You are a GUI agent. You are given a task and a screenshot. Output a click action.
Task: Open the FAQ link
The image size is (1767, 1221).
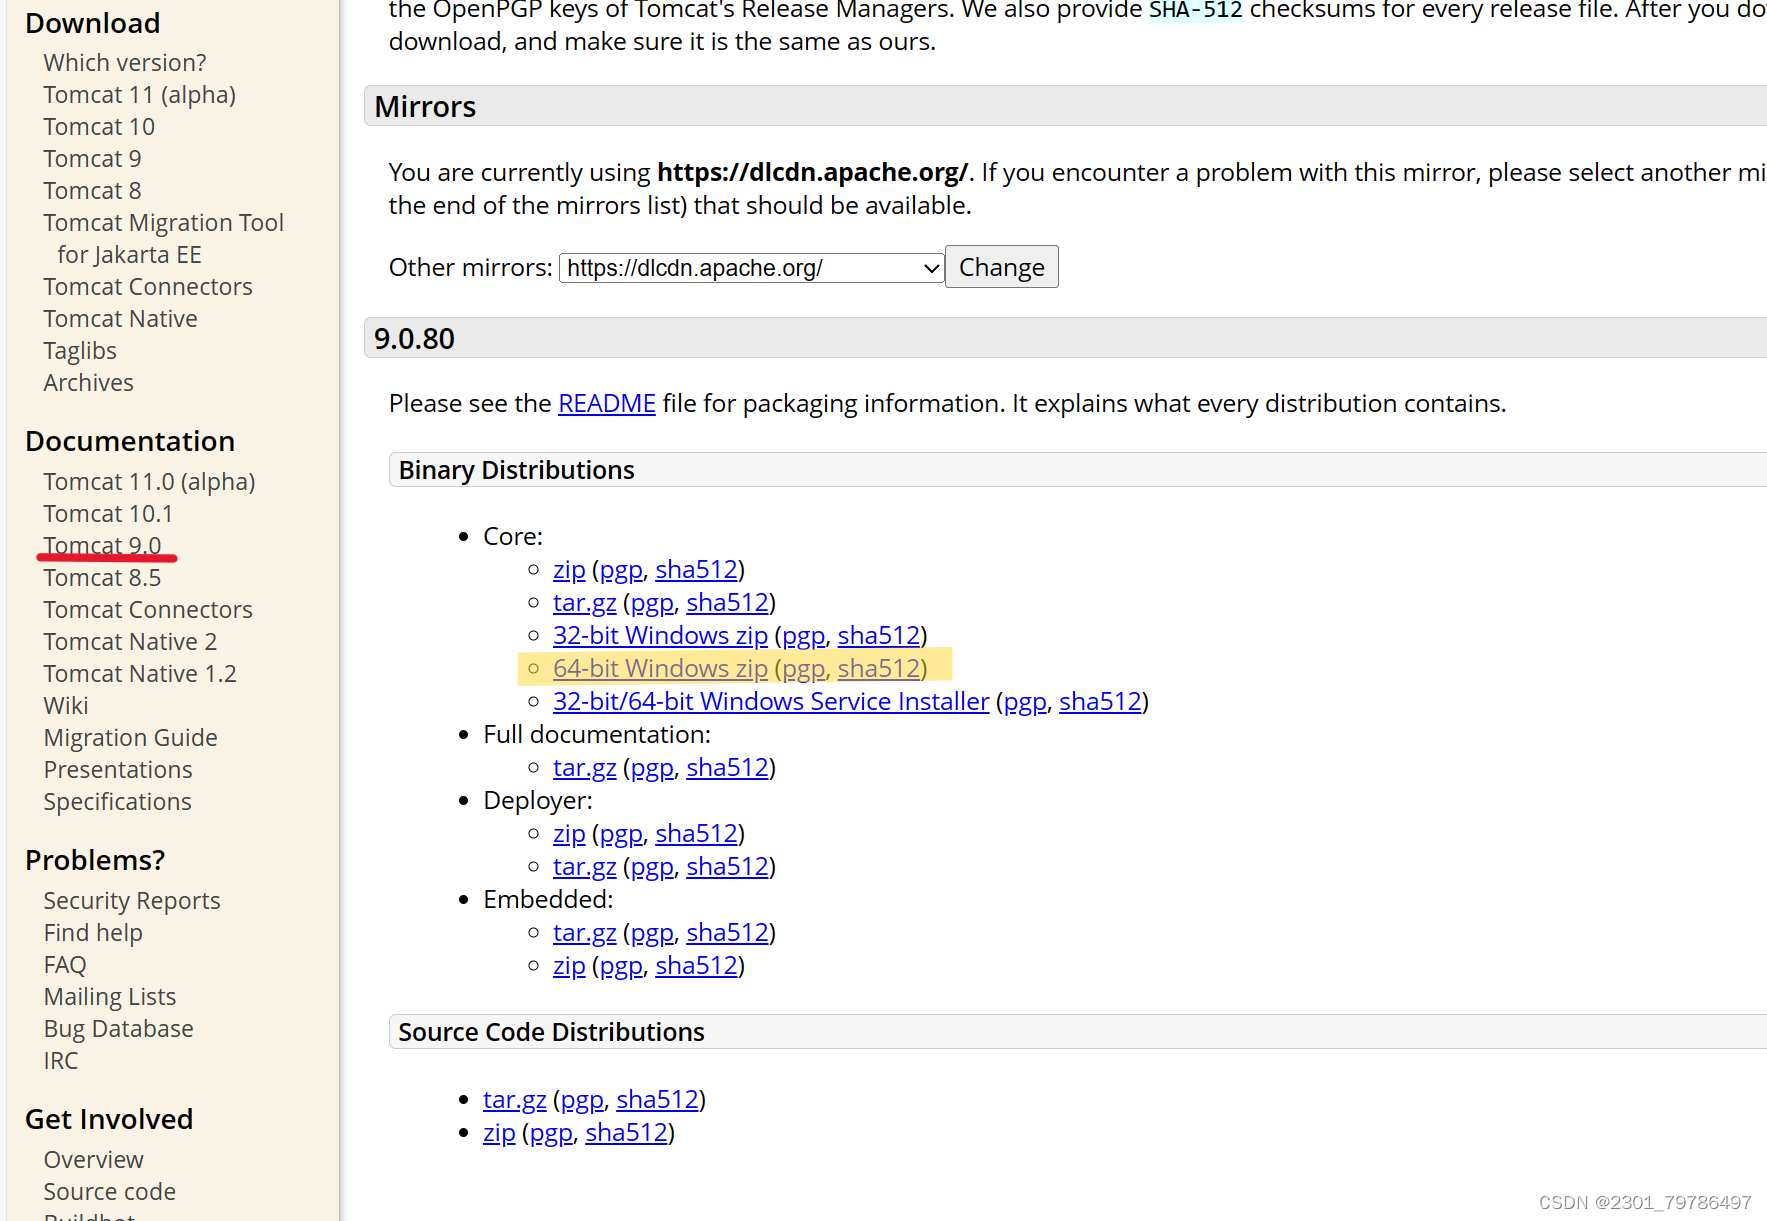(x=65, y=964)
